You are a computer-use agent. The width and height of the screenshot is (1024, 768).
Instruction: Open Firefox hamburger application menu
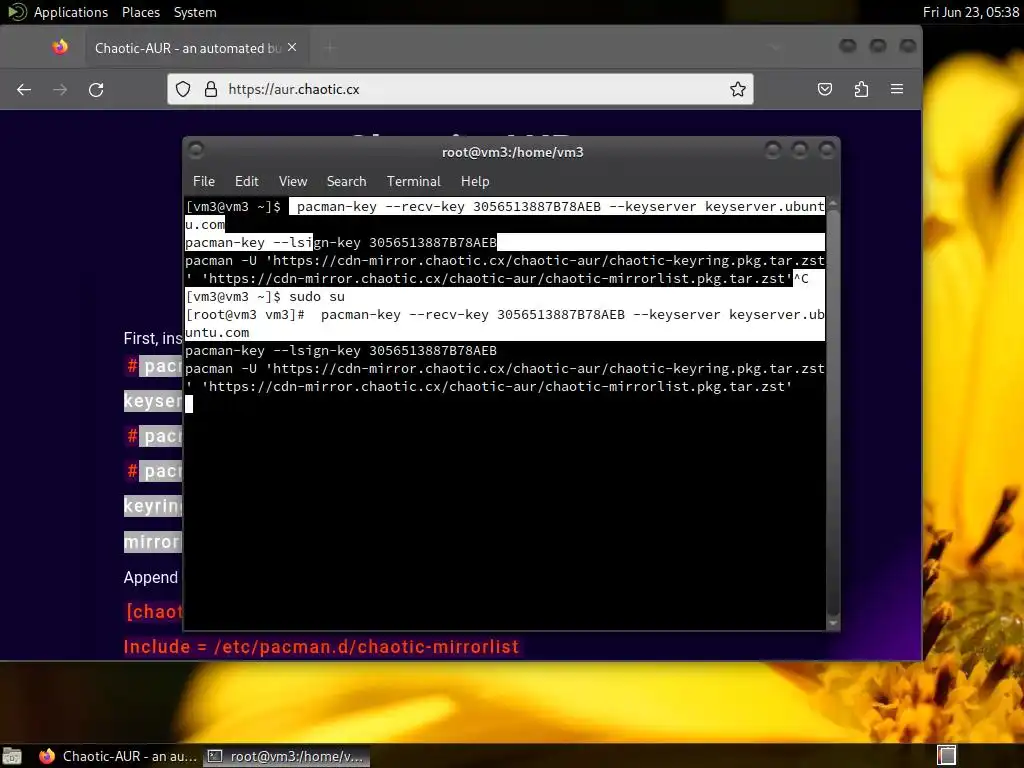[897, 89]
